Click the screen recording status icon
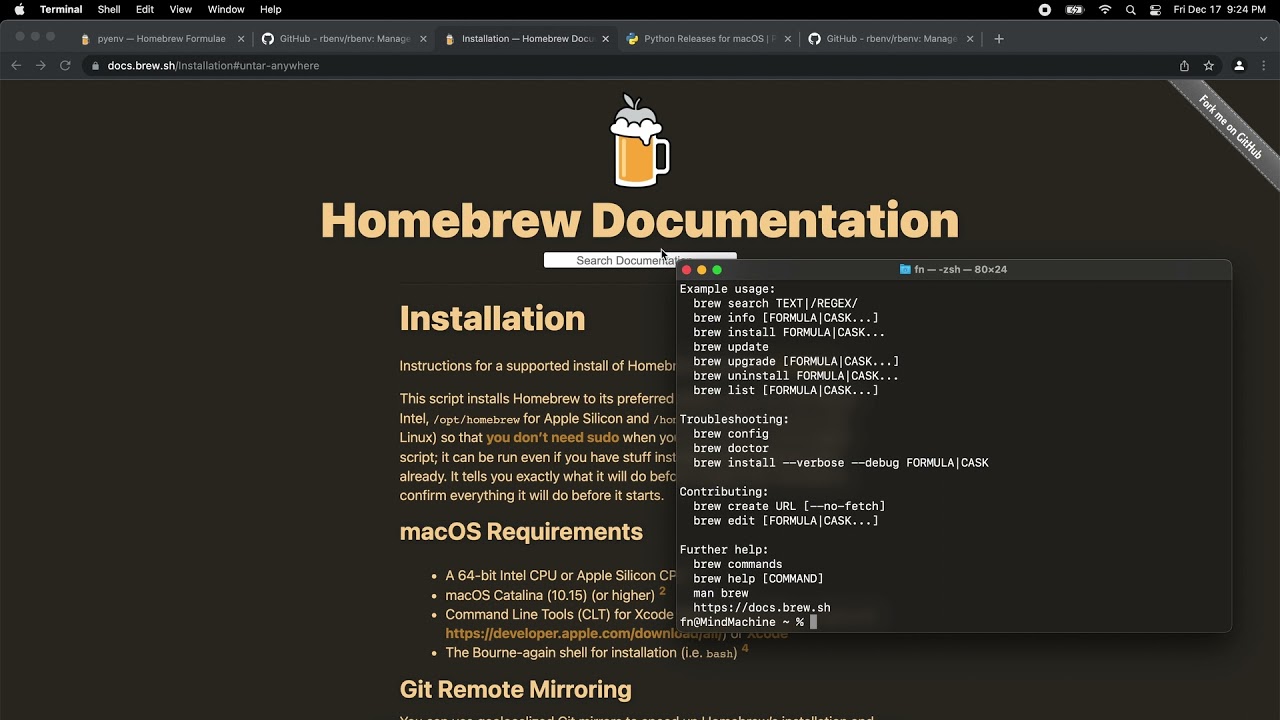 tap(1045, 9)
